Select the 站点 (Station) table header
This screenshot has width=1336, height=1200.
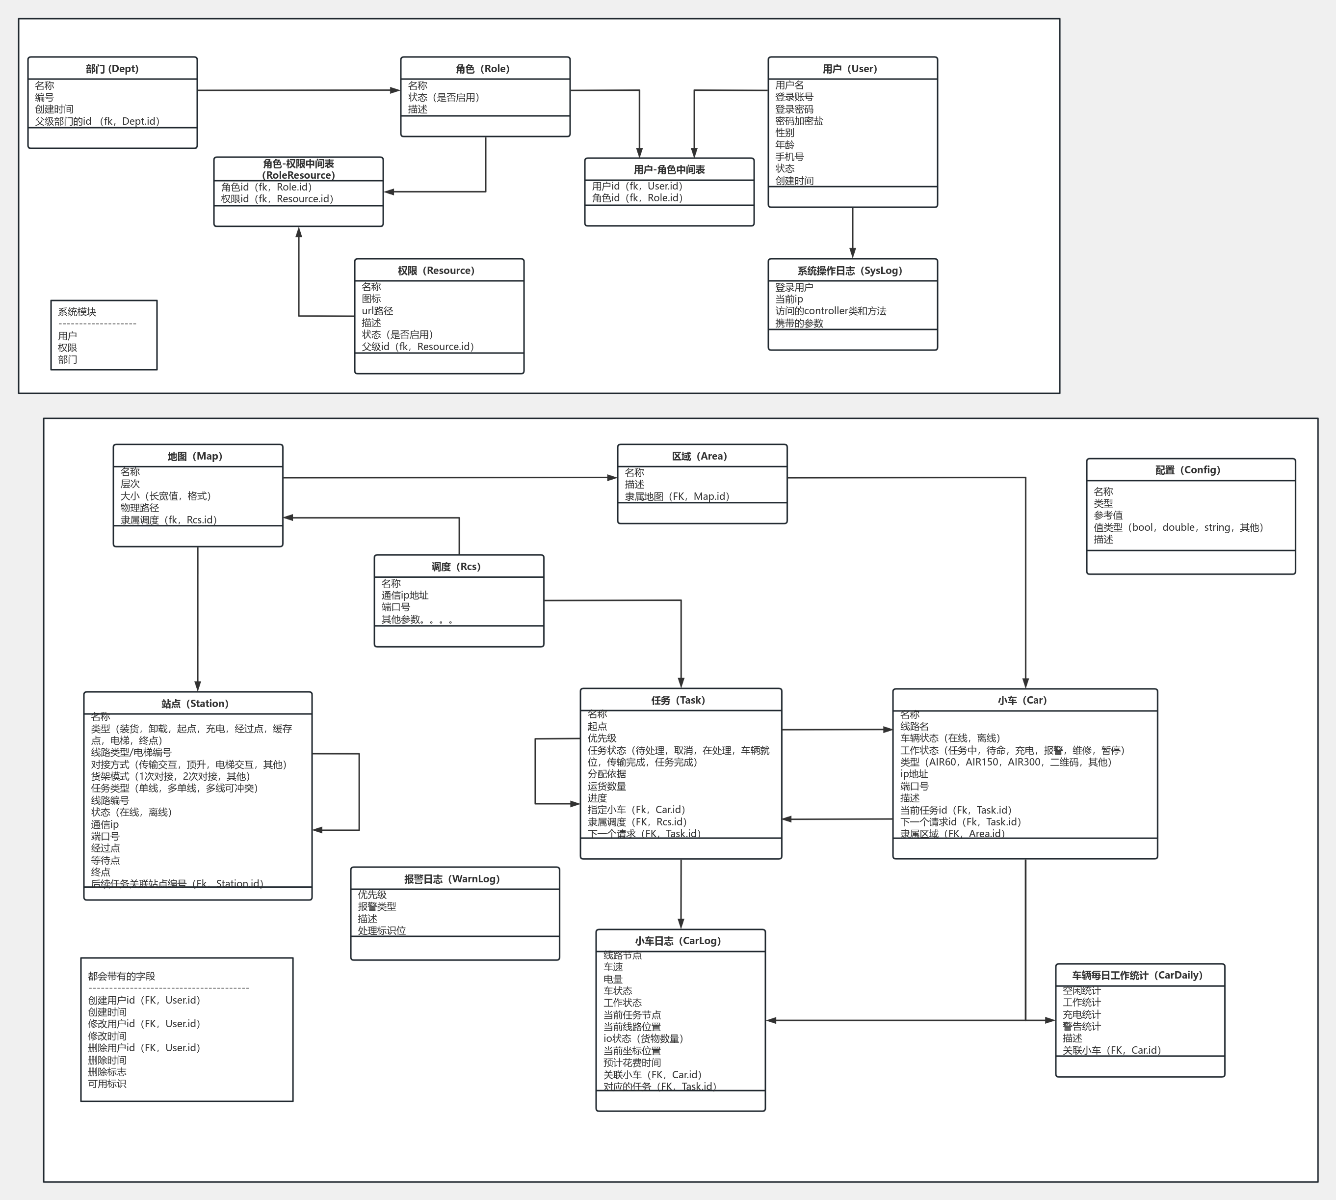(x=197, y=704)
